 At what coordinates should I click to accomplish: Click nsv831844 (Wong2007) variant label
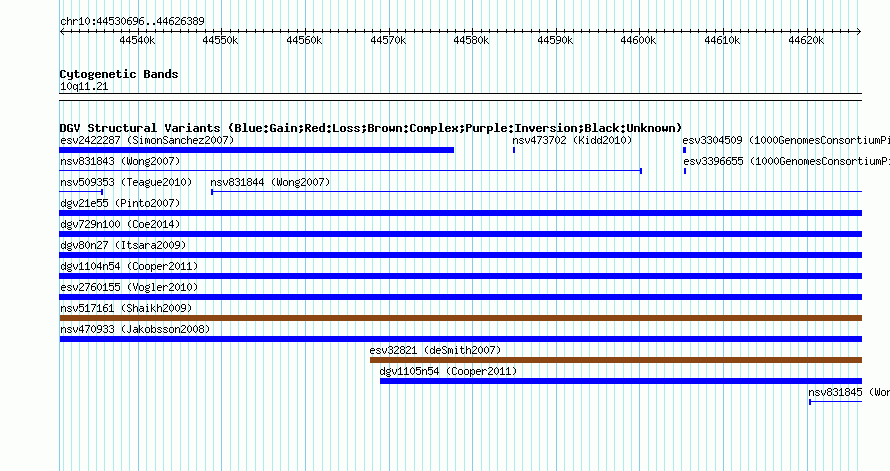point(270,182)
